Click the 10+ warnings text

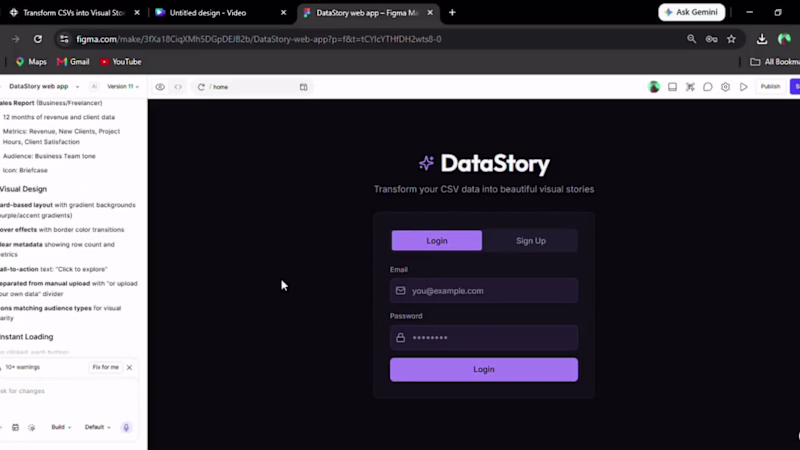(22, 367)
